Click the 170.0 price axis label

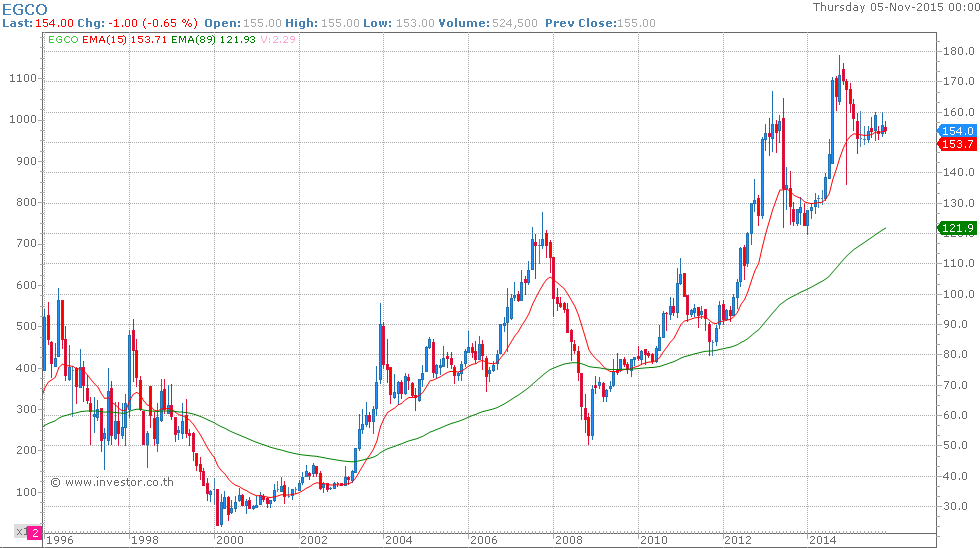pyautogui.click(x=959, y=81)
